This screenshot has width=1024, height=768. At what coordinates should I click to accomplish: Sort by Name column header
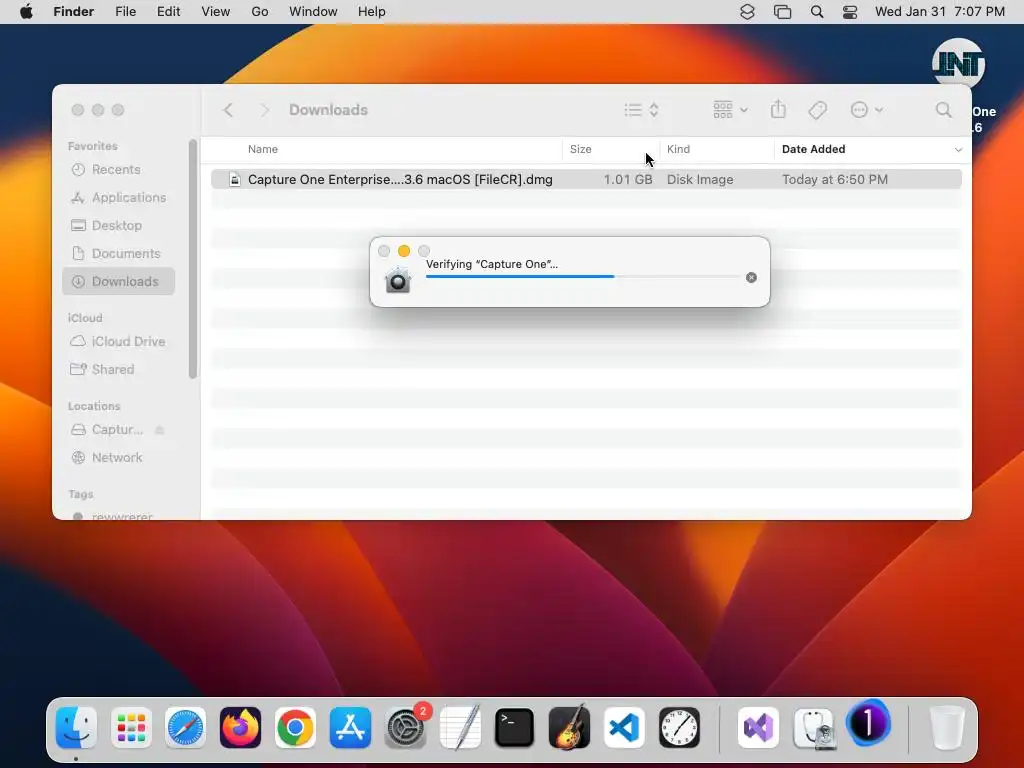pyautogui.click(x=263, y=149)
